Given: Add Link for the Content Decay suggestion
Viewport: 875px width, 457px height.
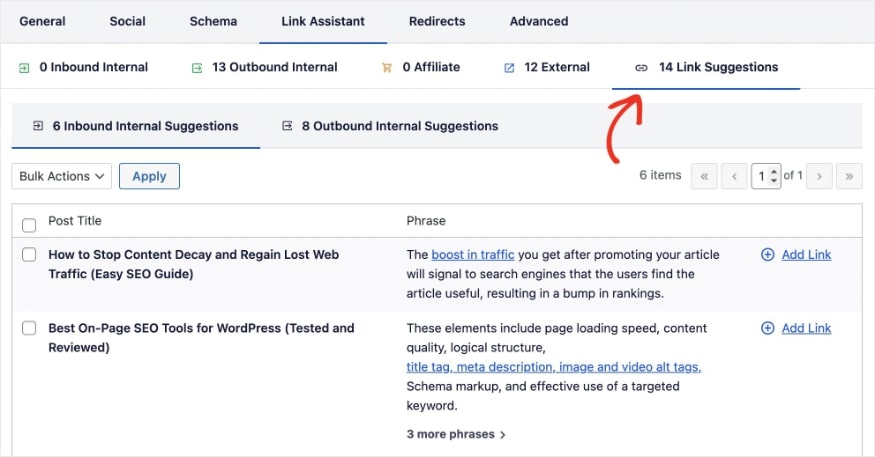Looking at the screenshot, I should click(x=806, y=254).
